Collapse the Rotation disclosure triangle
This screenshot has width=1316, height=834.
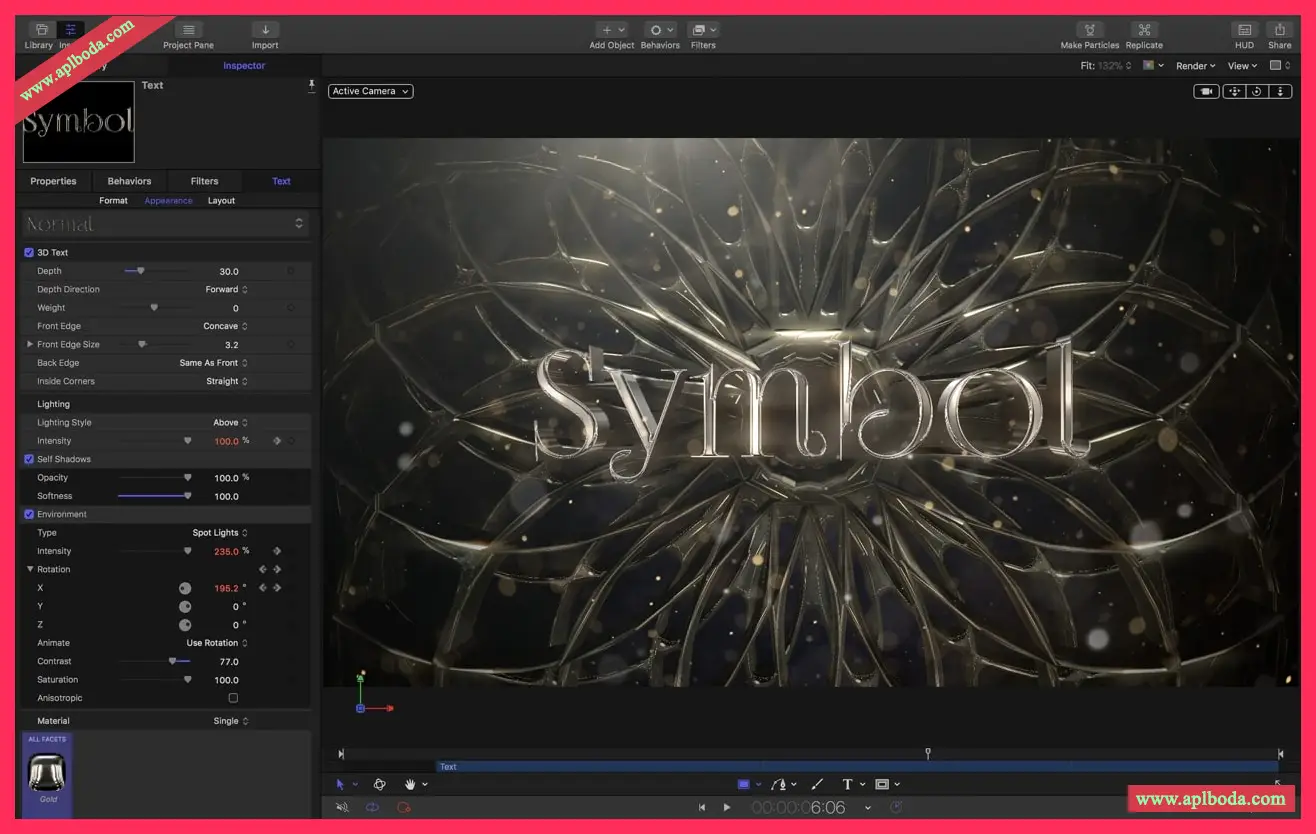[30, 569]
